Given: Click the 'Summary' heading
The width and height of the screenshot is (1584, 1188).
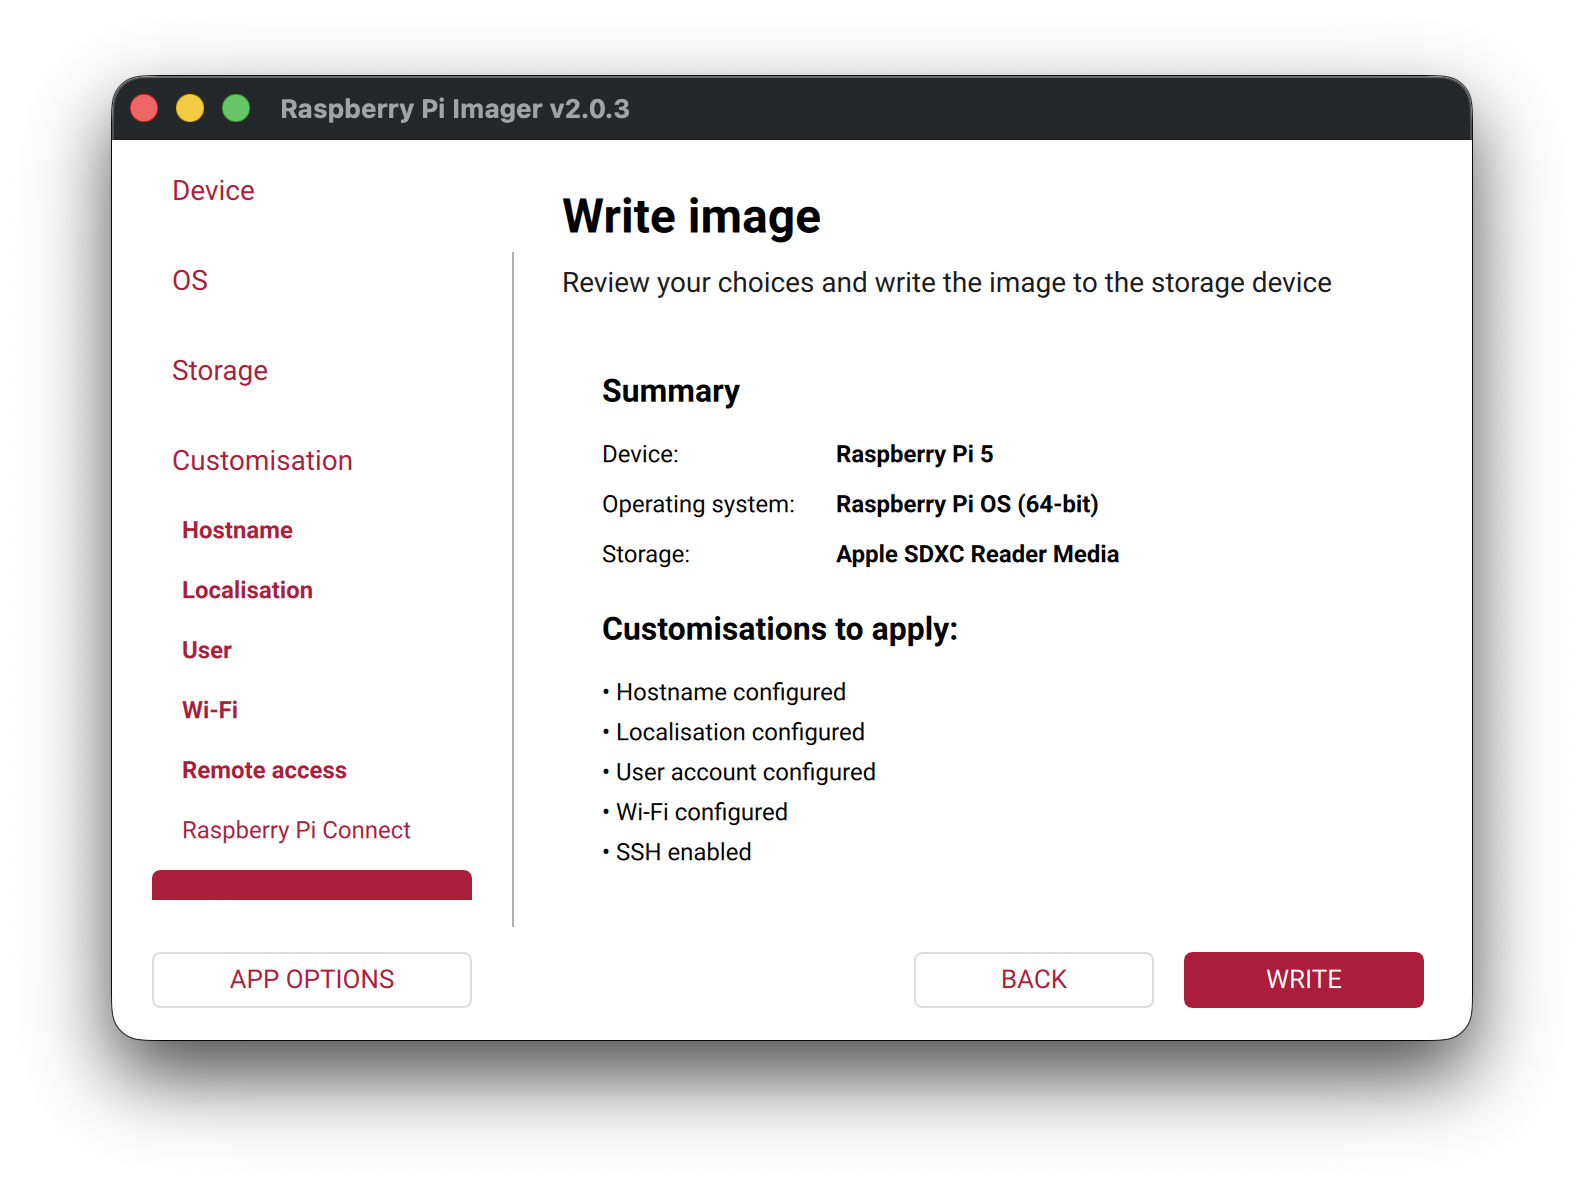Looking at the screenshot, I should 670,391.
